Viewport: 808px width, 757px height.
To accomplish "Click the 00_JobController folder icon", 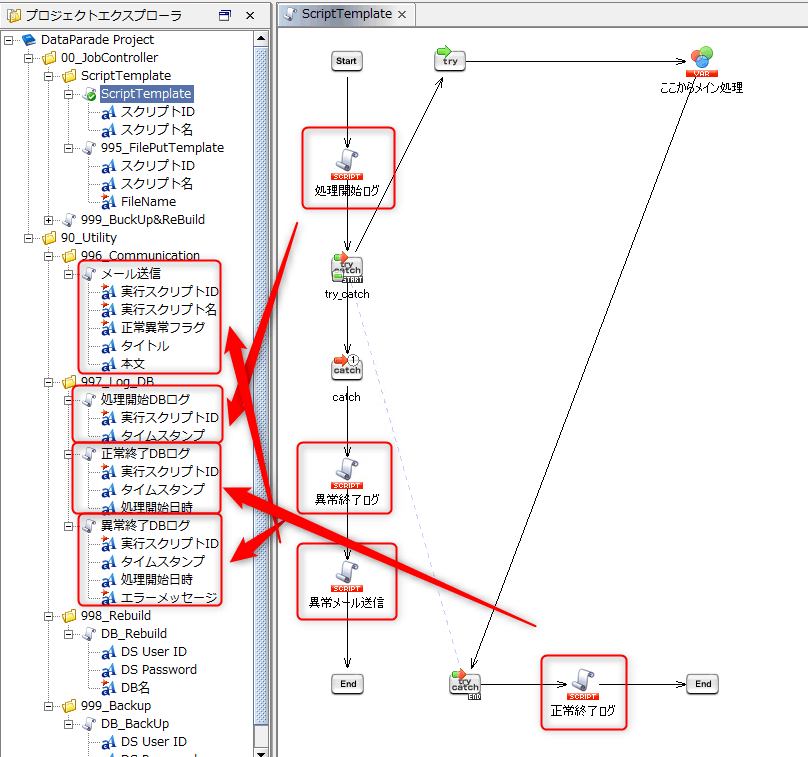I will [x=49, y=58].
